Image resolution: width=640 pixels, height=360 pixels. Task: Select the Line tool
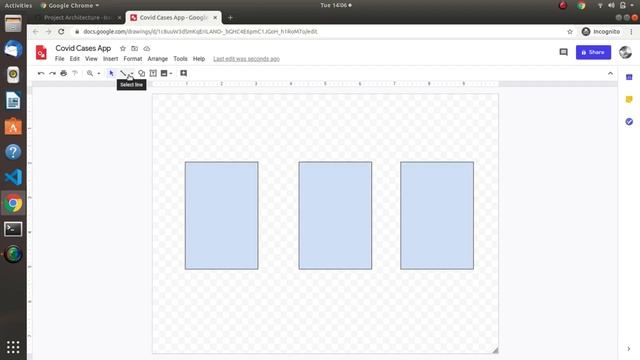123,73
